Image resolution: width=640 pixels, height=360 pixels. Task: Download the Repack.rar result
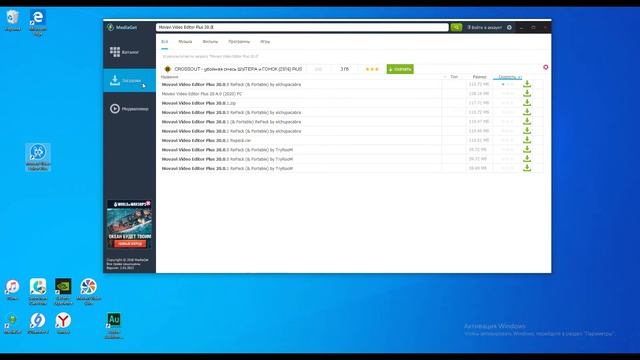coord(527,140)
